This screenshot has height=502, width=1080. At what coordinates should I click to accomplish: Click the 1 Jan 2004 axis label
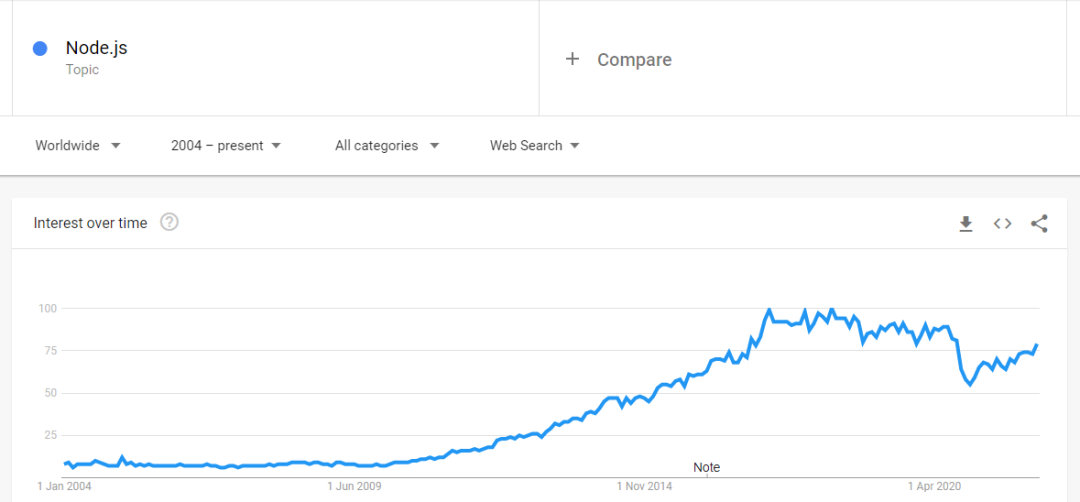pos(65,487)
